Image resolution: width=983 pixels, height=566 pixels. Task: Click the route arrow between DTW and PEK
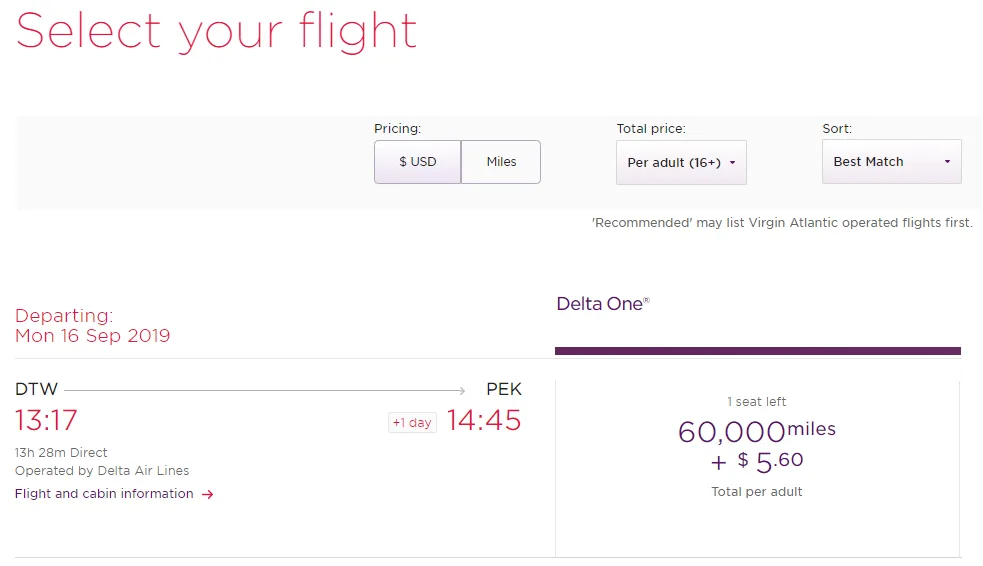tap(265, 390)
